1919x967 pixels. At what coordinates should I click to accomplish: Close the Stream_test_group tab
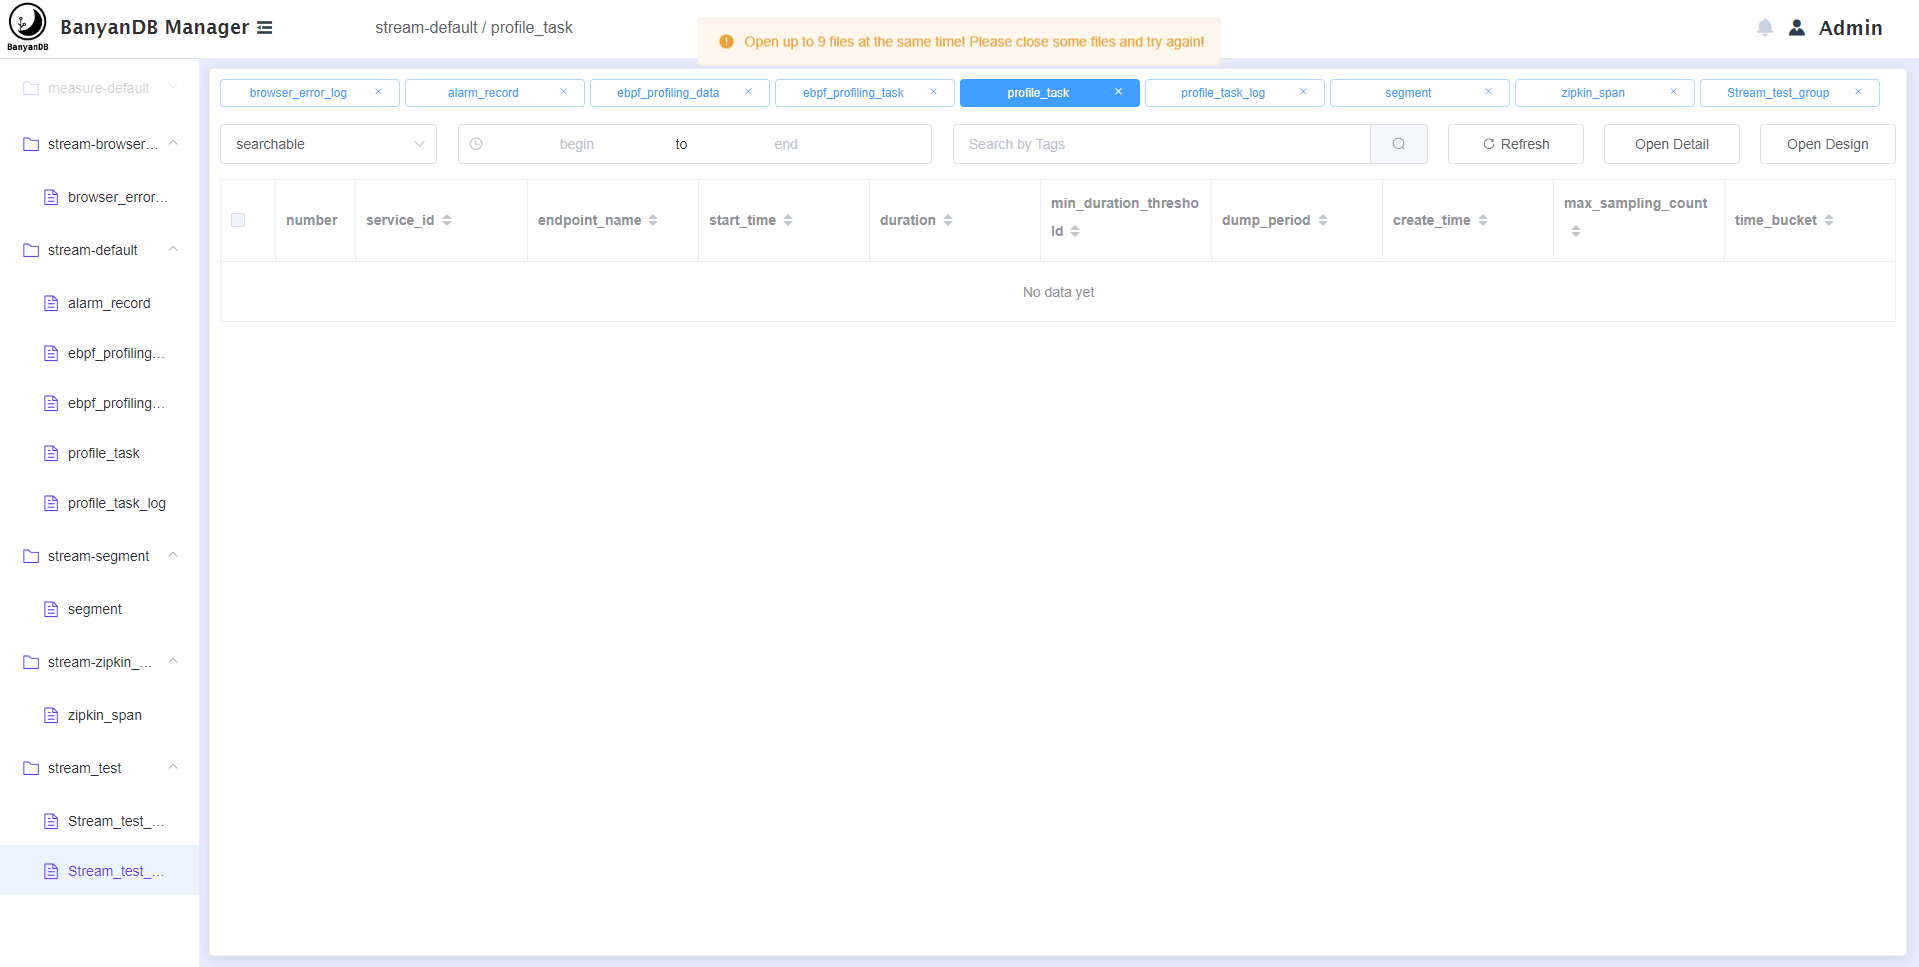pos(1859,92)
